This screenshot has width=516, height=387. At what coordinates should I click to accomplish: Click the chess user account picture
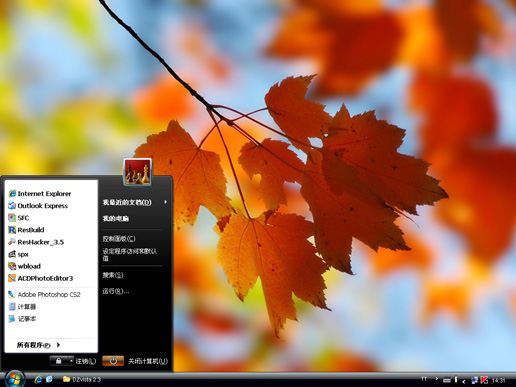[x=138, y=172]
